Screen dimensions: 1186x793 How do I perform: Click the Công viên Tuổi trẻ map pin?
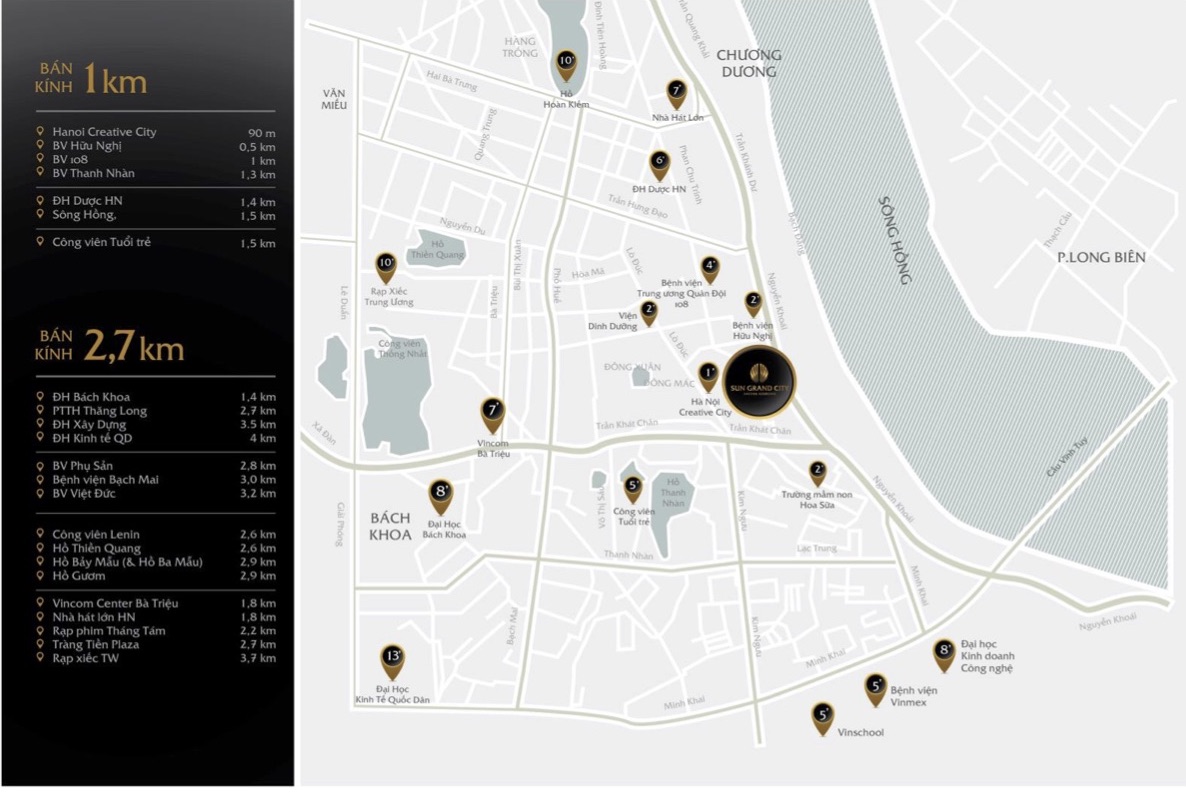point(633,488)
